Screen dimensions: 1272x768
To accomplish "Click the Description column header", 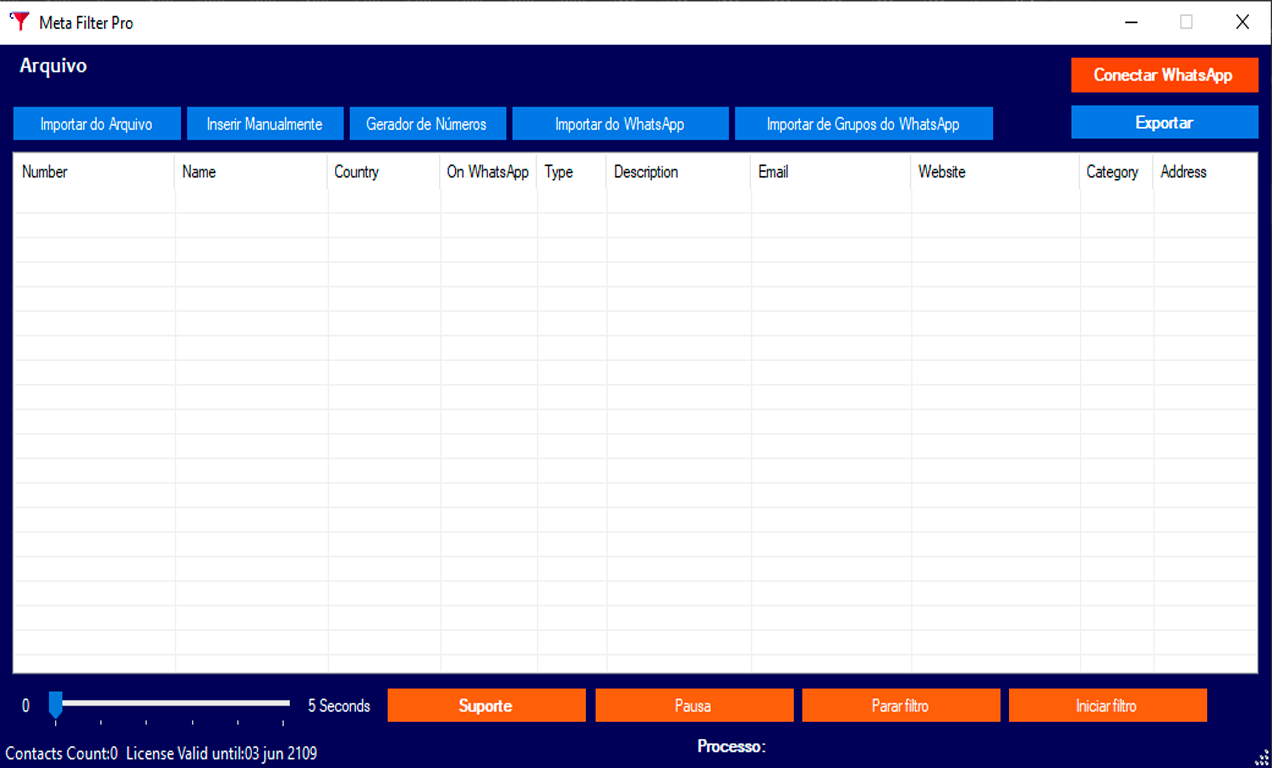I will click(x=679, y=172).
